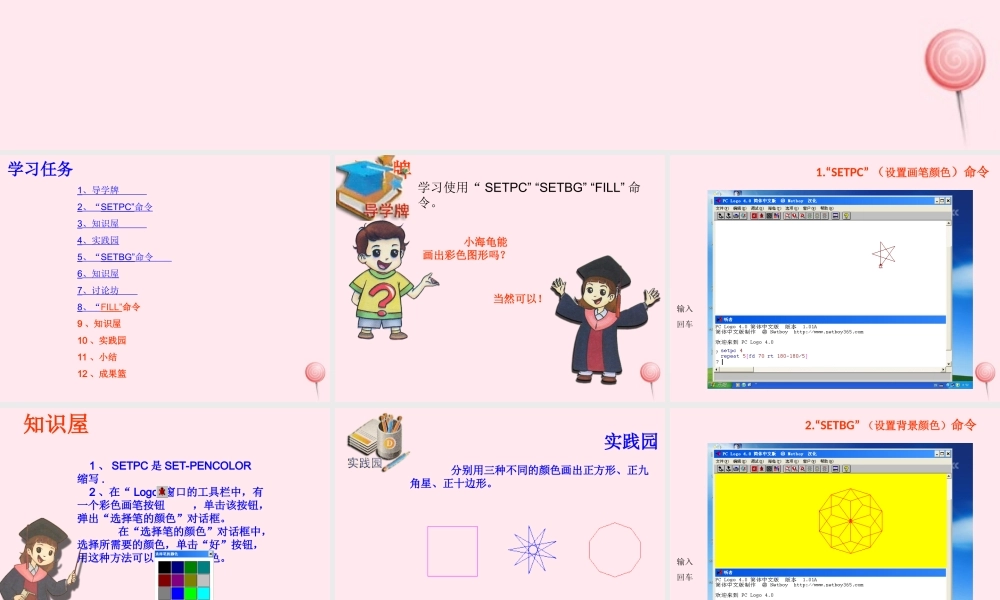Click '输入' label on the SETBG slide
Screen dimensions: 1000x600
pos(684,562)
